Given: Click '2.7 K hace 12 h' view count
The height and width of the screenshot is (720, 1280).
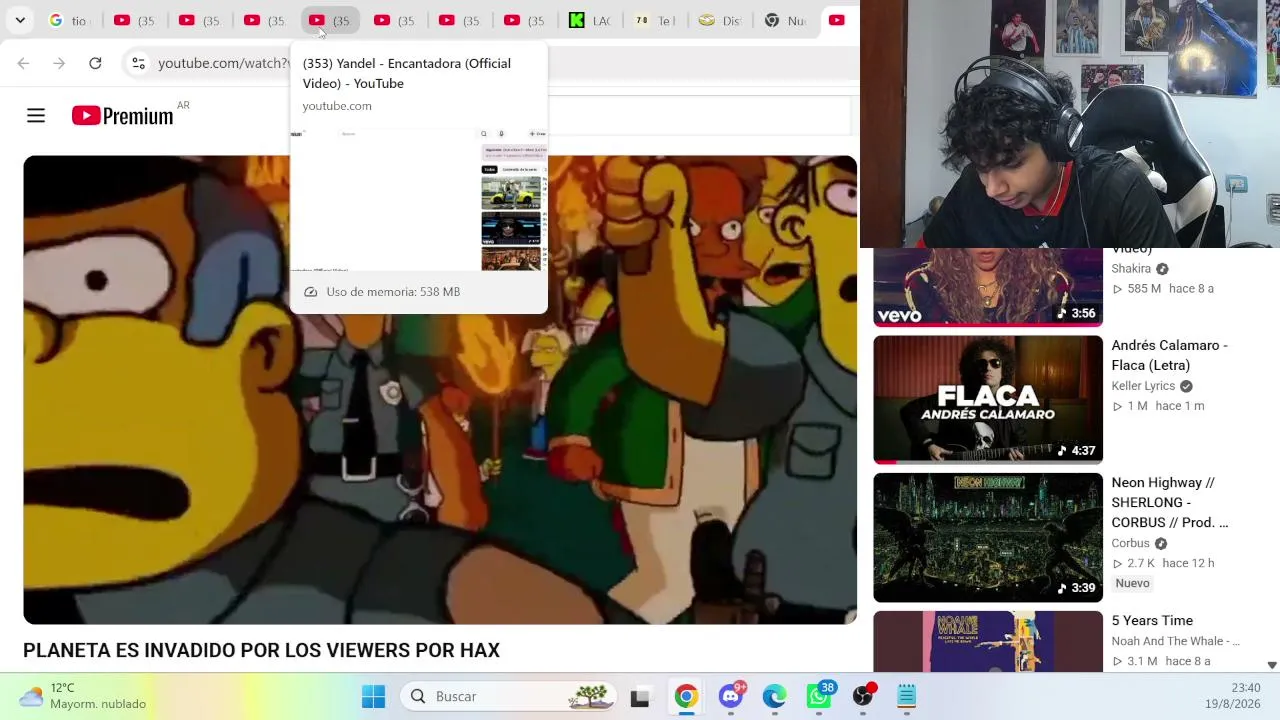Looking at the screenshot, I should click(1163, 563).
